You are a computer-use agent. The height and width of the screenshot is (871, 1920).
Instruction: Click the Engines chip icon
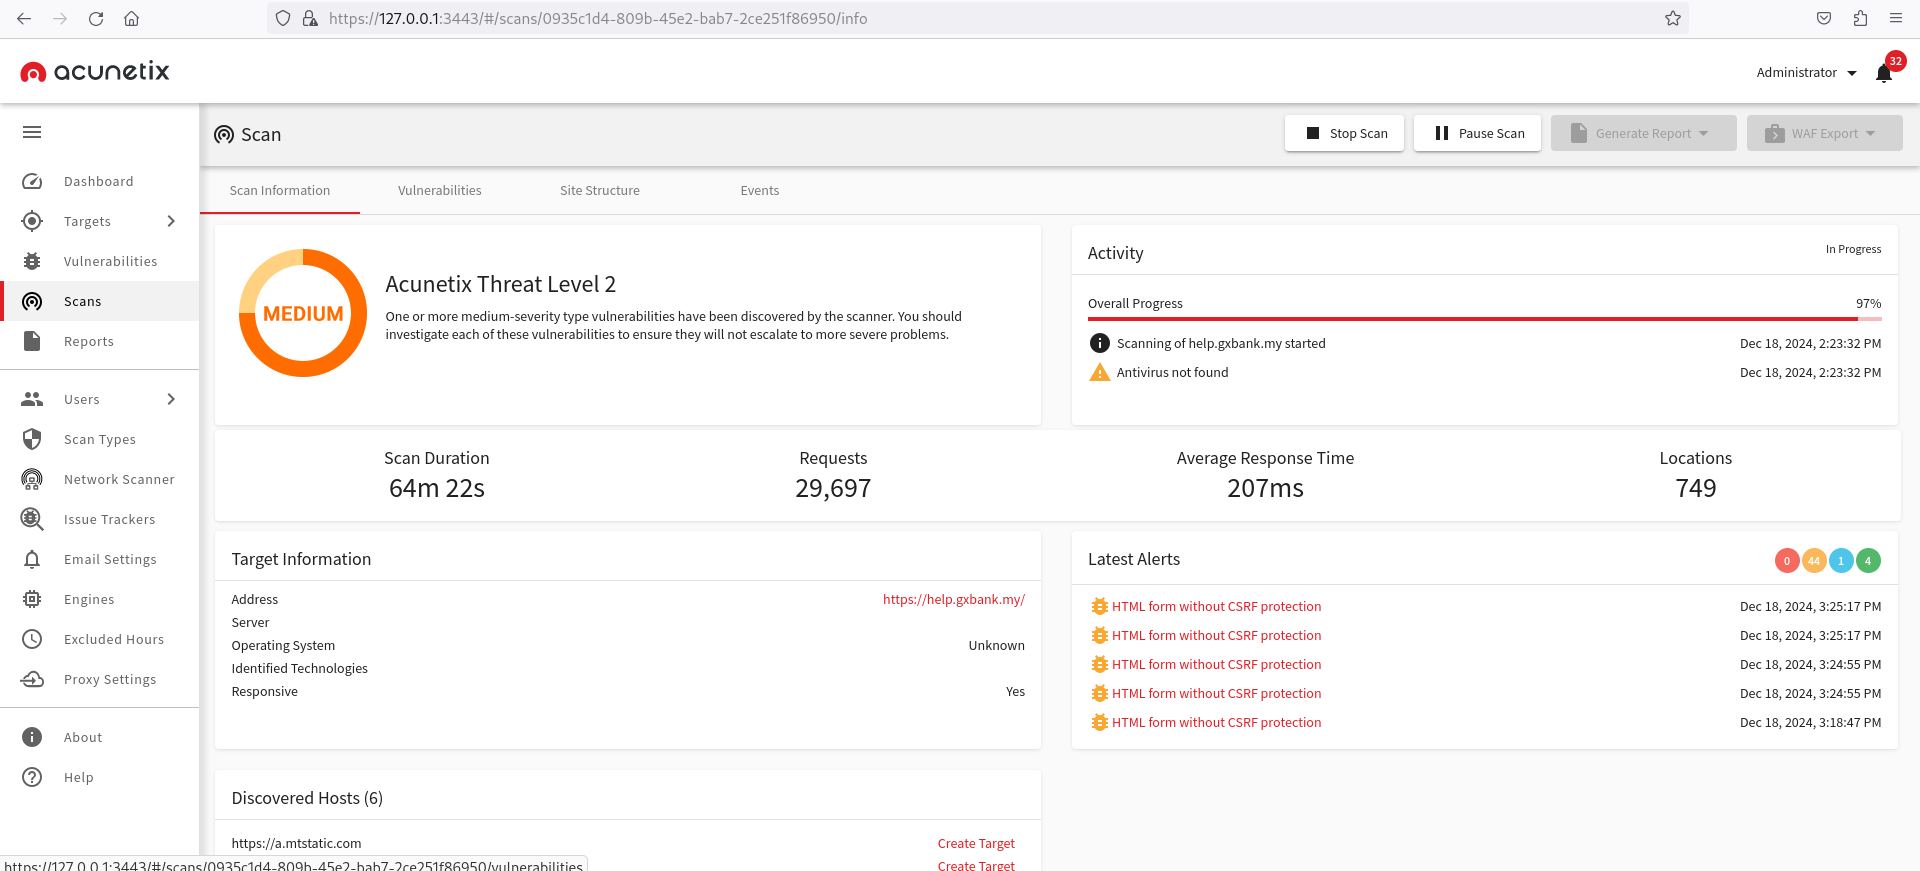32,599
